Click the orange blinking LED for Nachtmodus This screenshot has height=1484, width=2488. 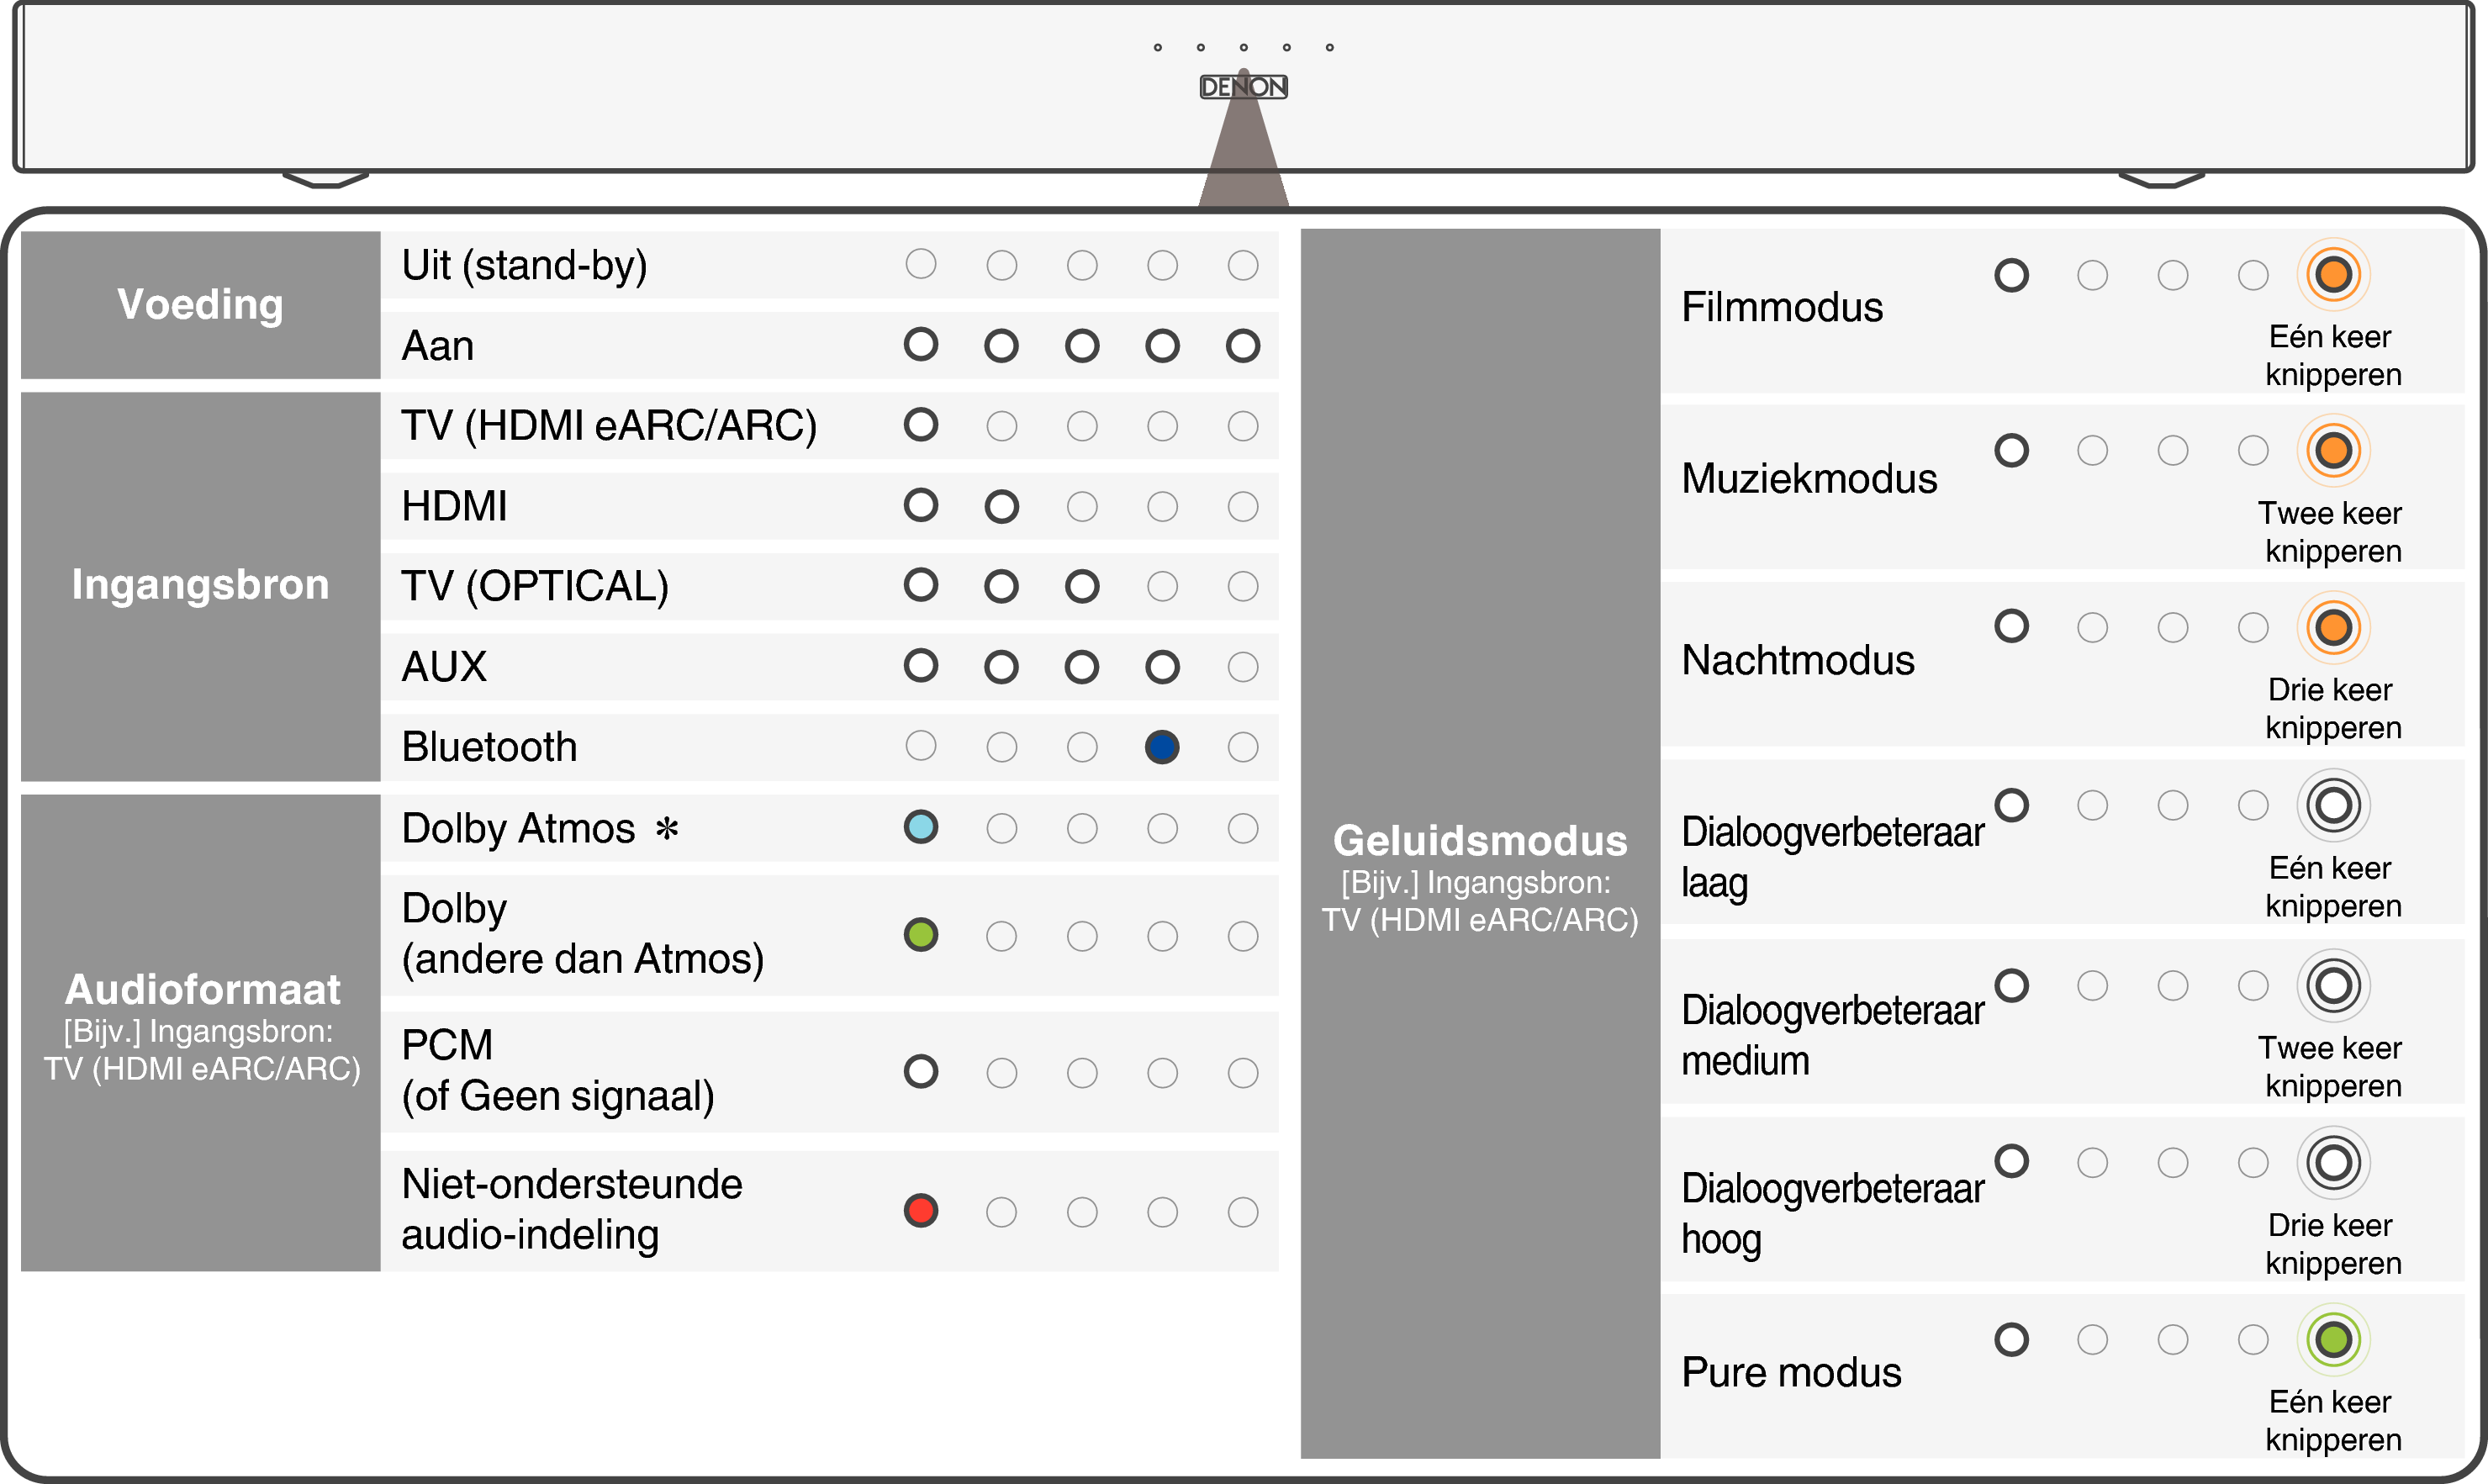(2333, 628)
